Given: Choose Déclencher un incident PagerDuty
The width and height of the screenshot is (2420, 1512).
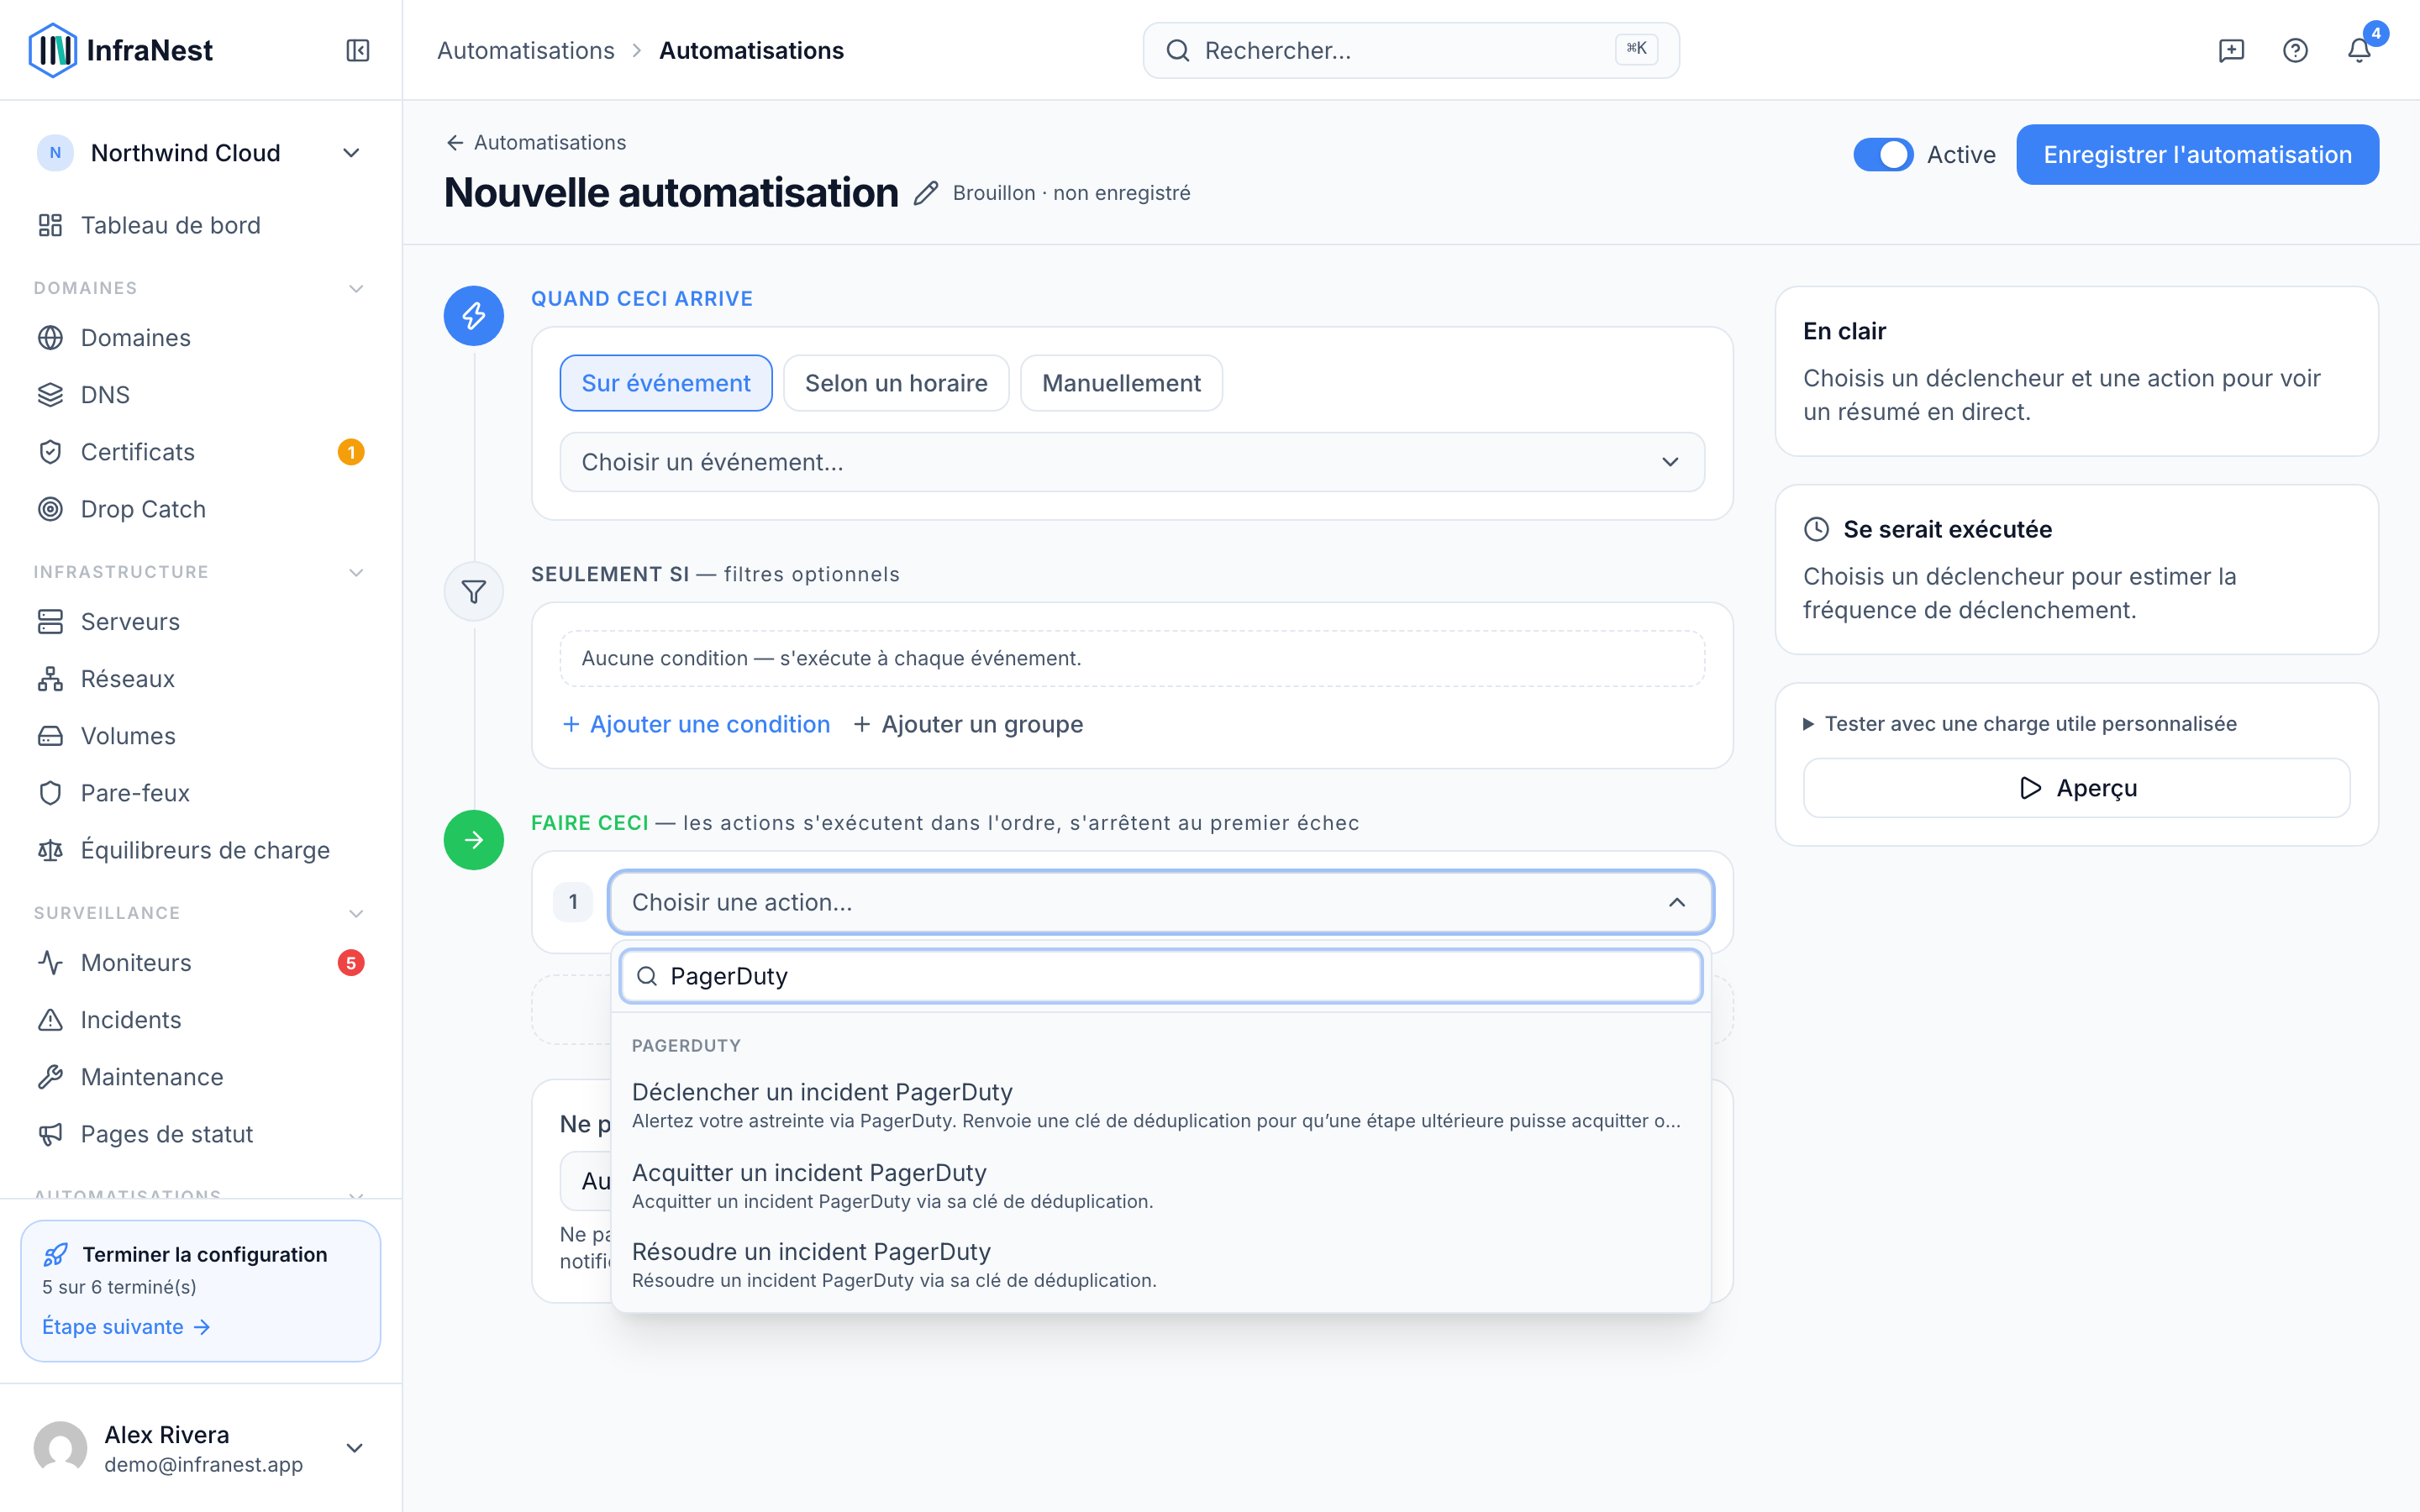Looking at the screenshot, I should tap(1160, 1105).
